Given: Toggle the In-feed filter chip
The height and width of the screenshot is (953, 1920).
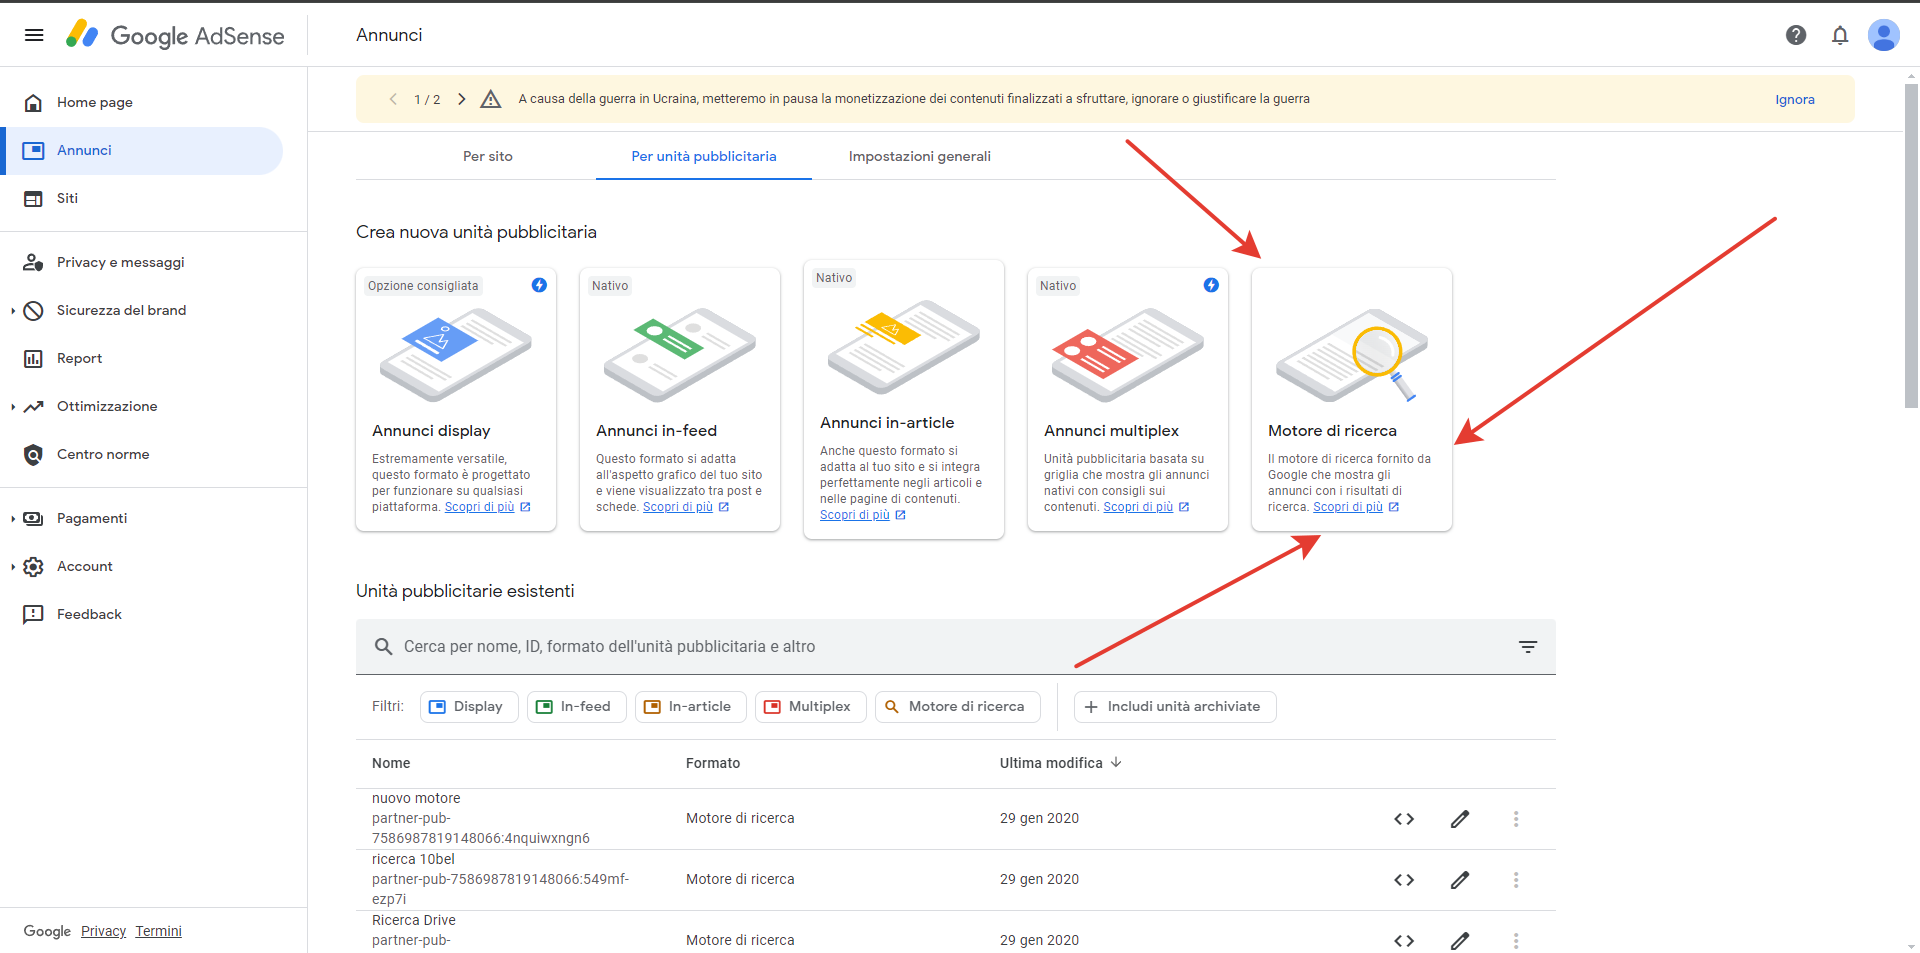Looking at the screenshot, I should 576,707.
